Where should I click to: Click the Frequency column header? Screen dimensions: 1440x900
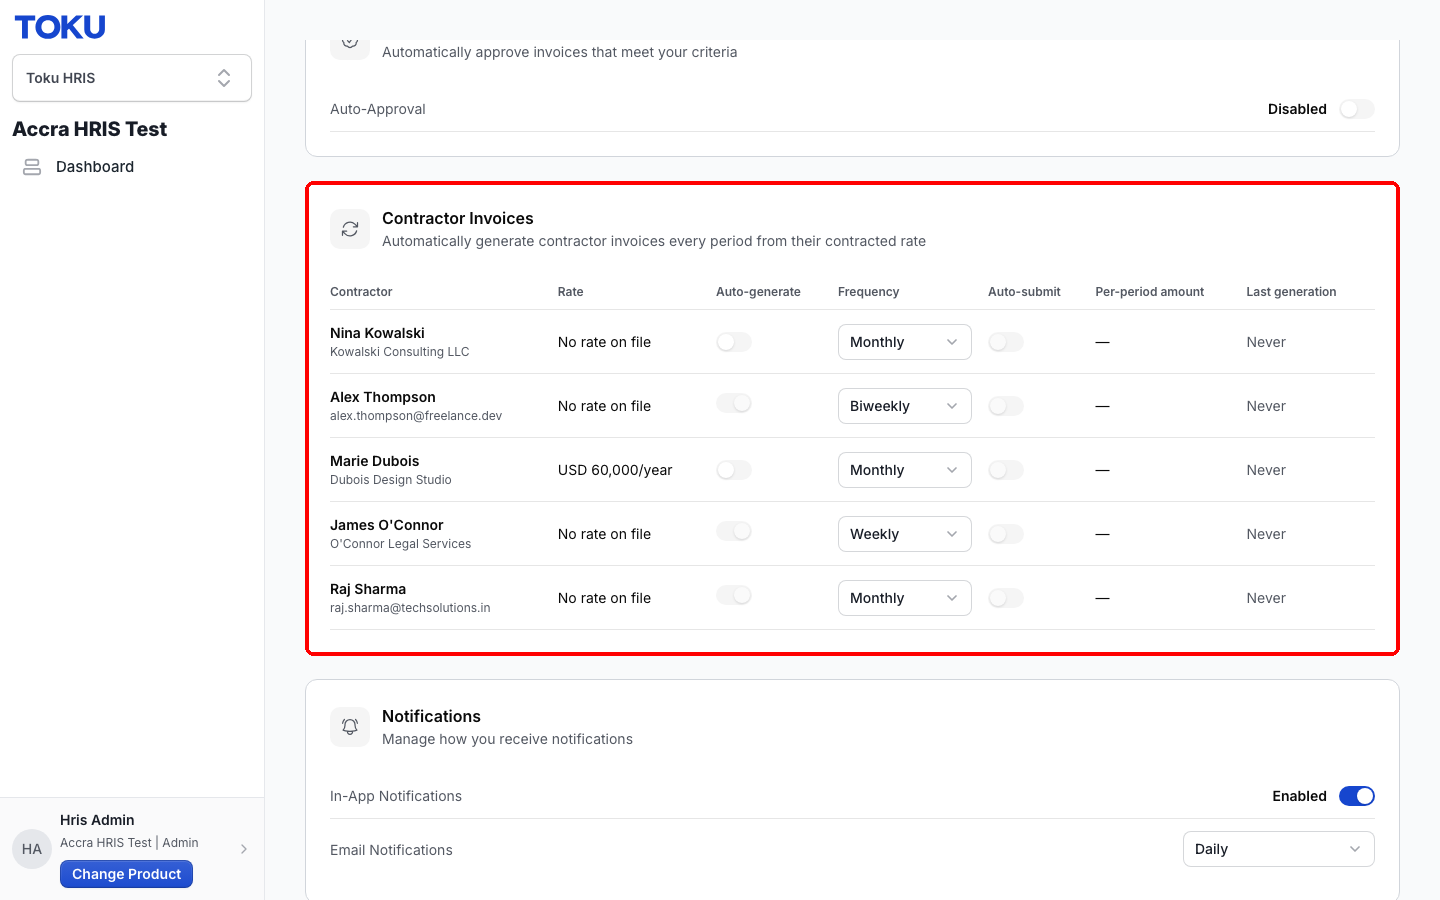868,292
